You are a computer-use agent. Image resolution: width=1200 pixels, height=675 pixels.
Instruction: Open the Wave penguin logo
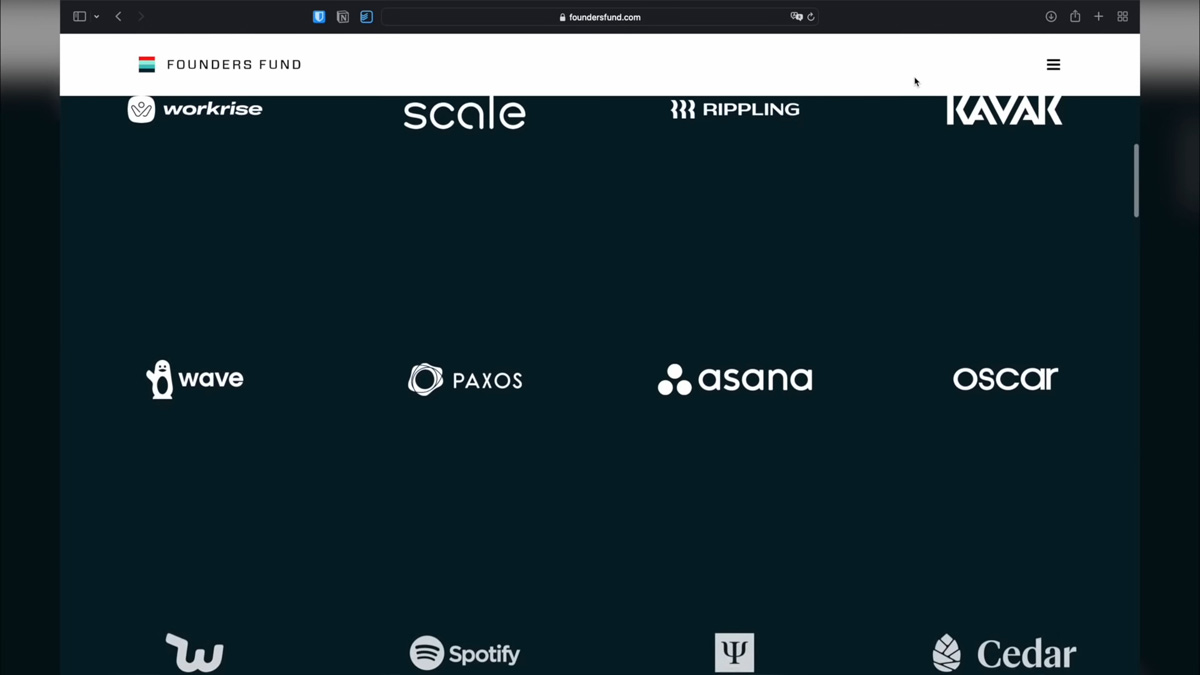tap(195, 379)
